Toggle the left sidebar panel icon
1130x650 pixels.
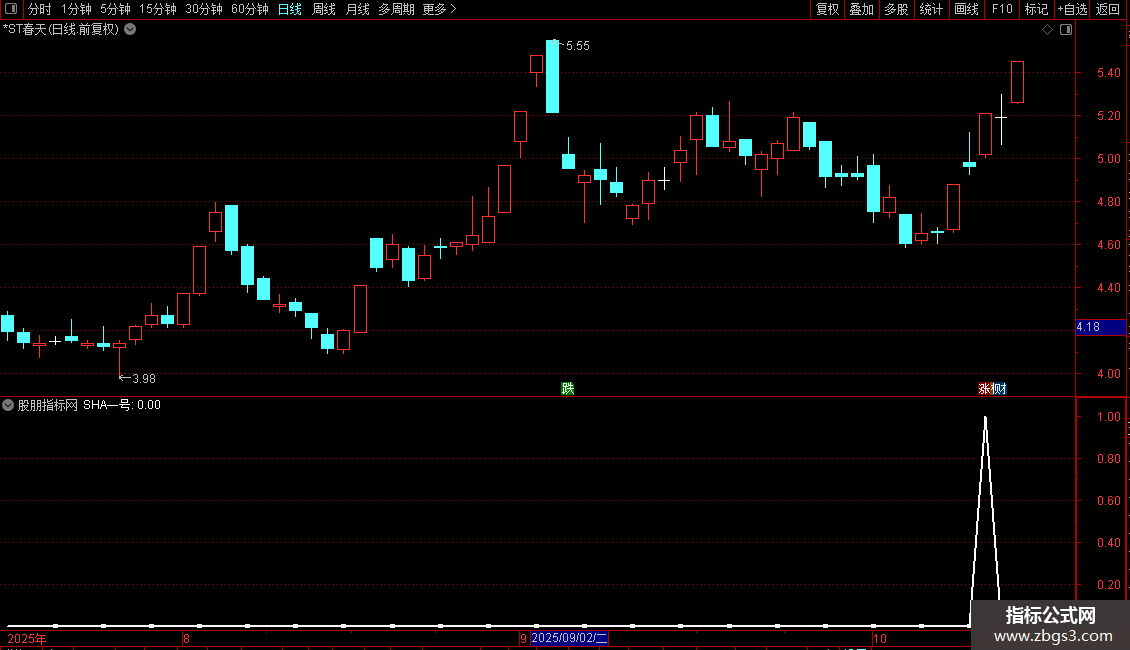click(11, 9)
